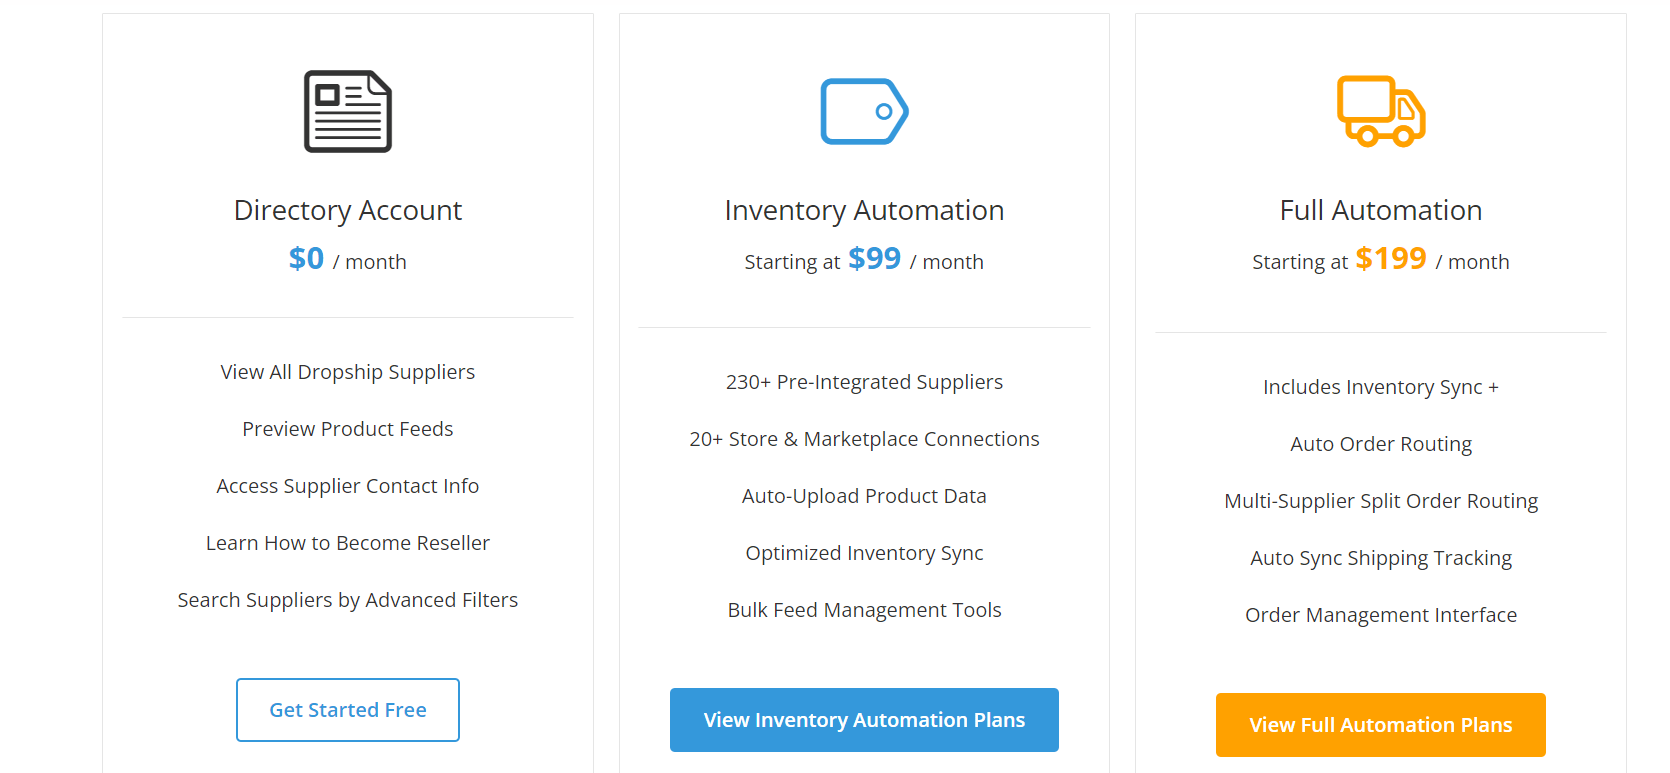Click the $199 price label
Screen dimensions: 1670x773
pyautogui.click(x=1391, y=259)
